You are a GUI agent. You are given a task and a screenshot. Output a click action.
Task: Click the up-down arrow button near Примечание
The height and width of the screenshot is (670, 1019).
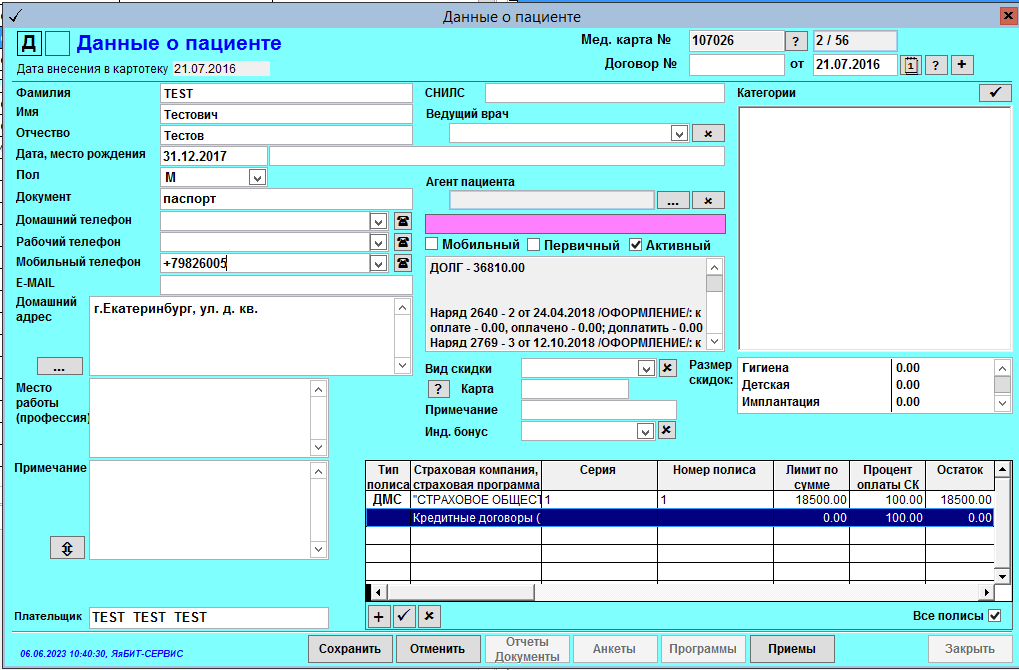[x=67, y=548]
